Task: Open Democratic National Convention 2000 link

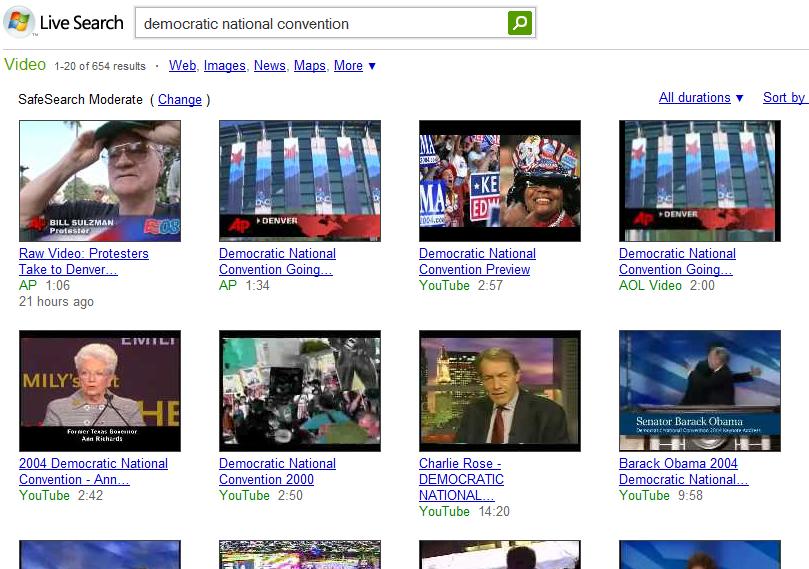Action: (277, 471)
